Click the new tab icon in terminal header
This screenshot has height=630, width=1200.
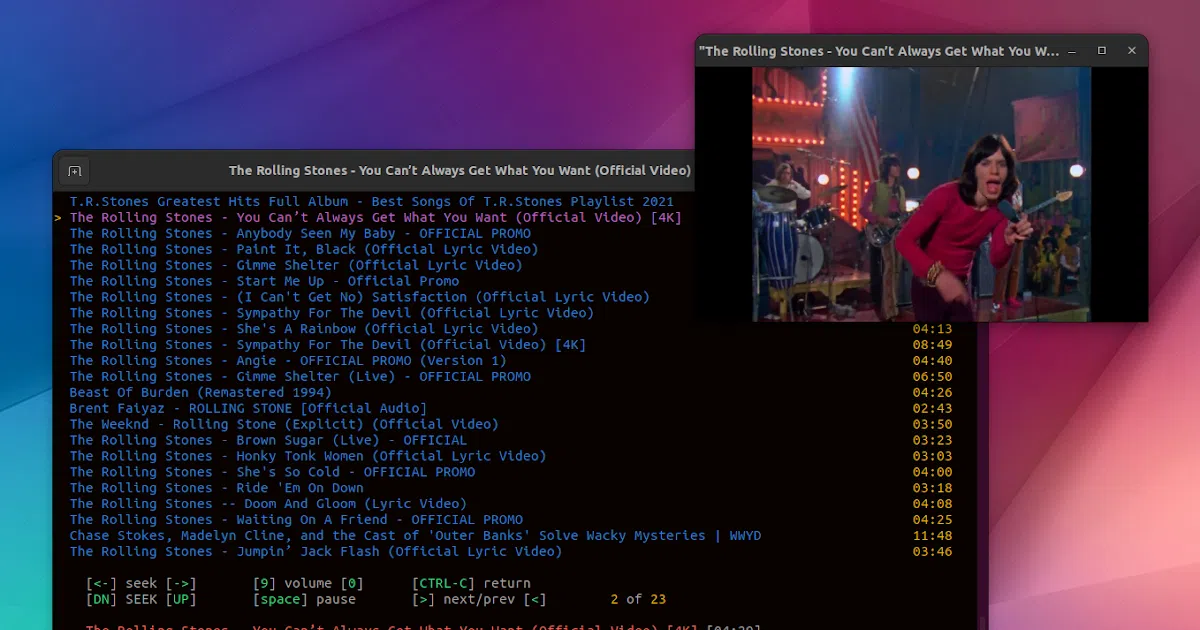pos(74,171)
